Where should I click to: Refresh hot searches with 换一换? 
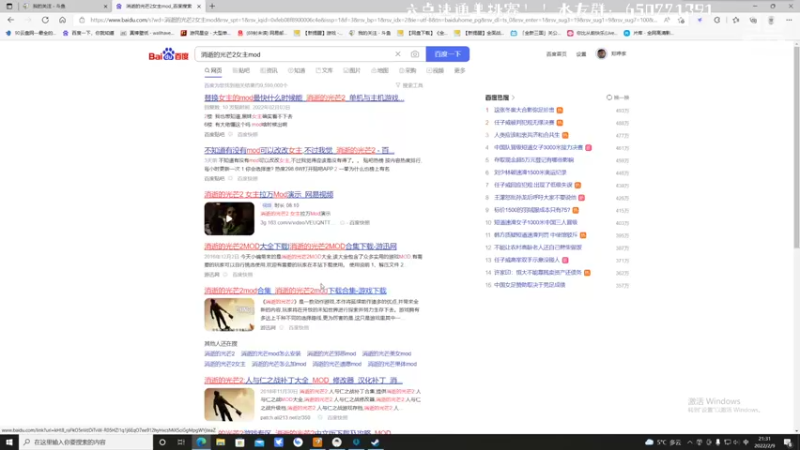pos(617,97)
